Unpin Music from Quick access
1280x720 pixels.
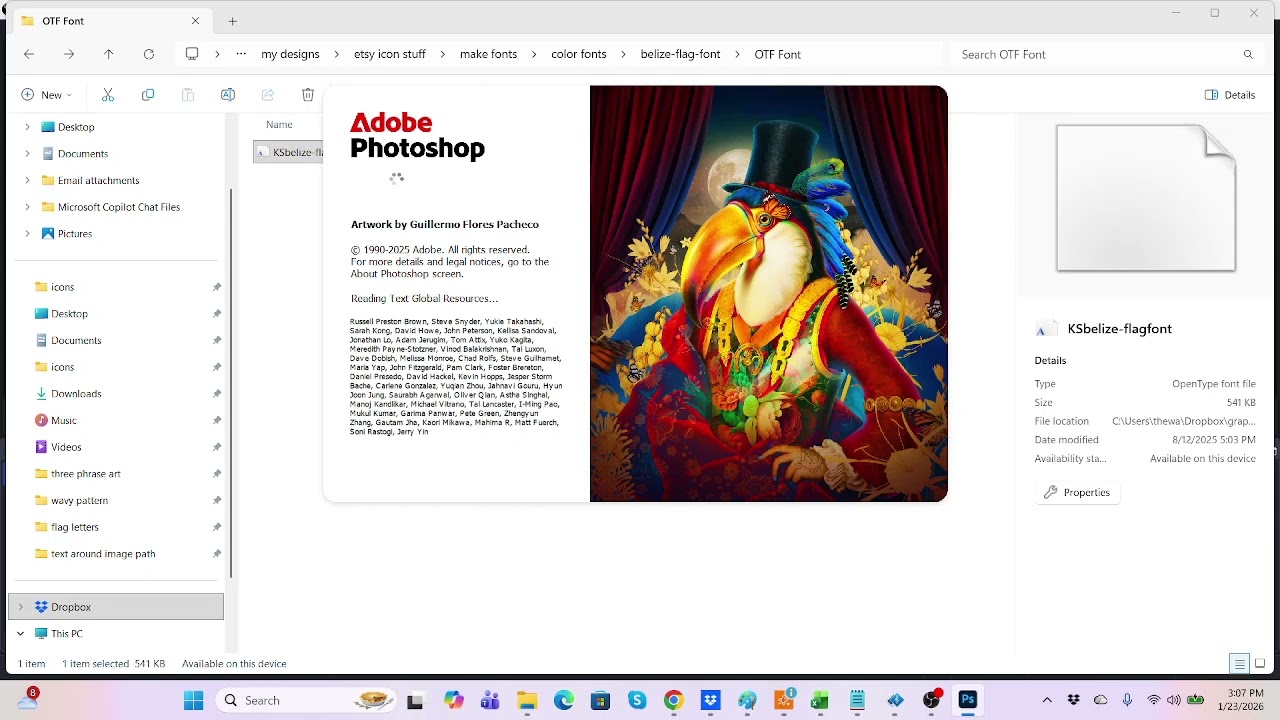tap(217, 420)
